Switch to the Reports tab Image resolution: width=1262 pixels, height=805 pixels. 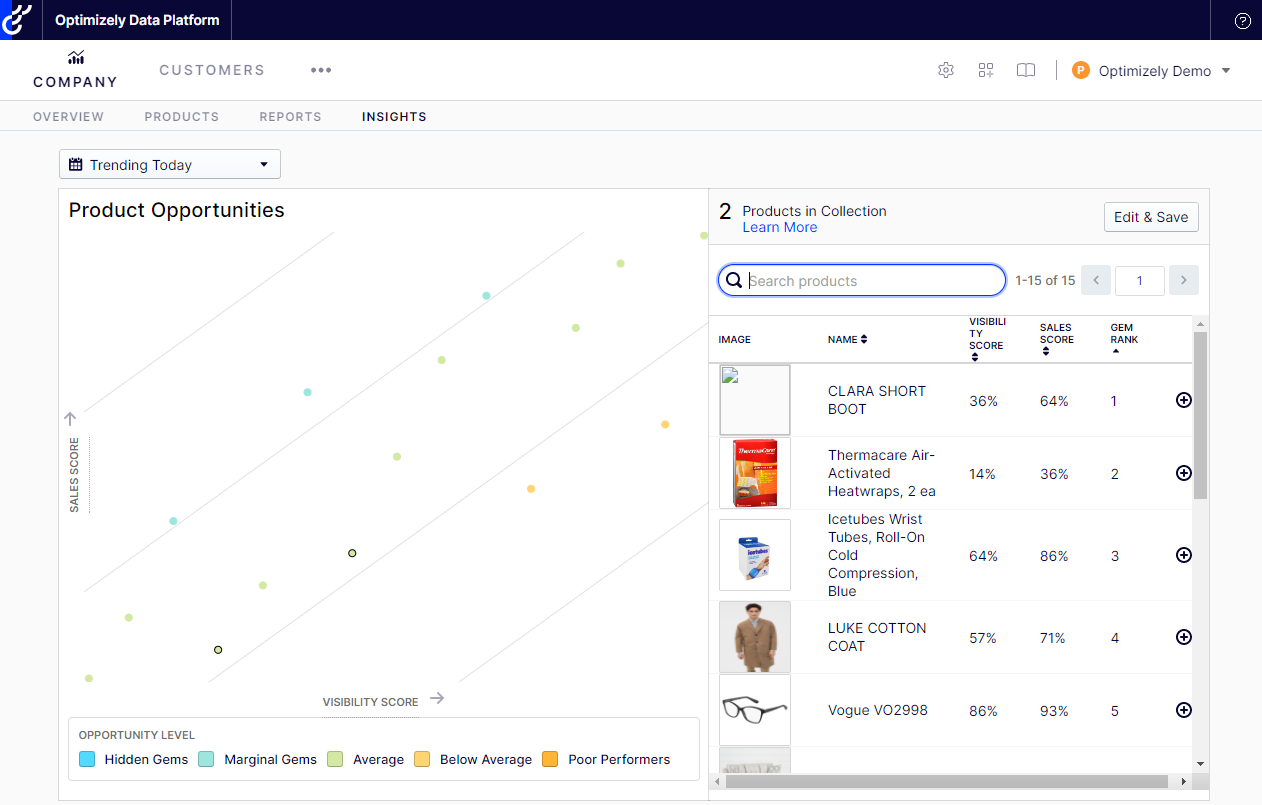point(290,117)
